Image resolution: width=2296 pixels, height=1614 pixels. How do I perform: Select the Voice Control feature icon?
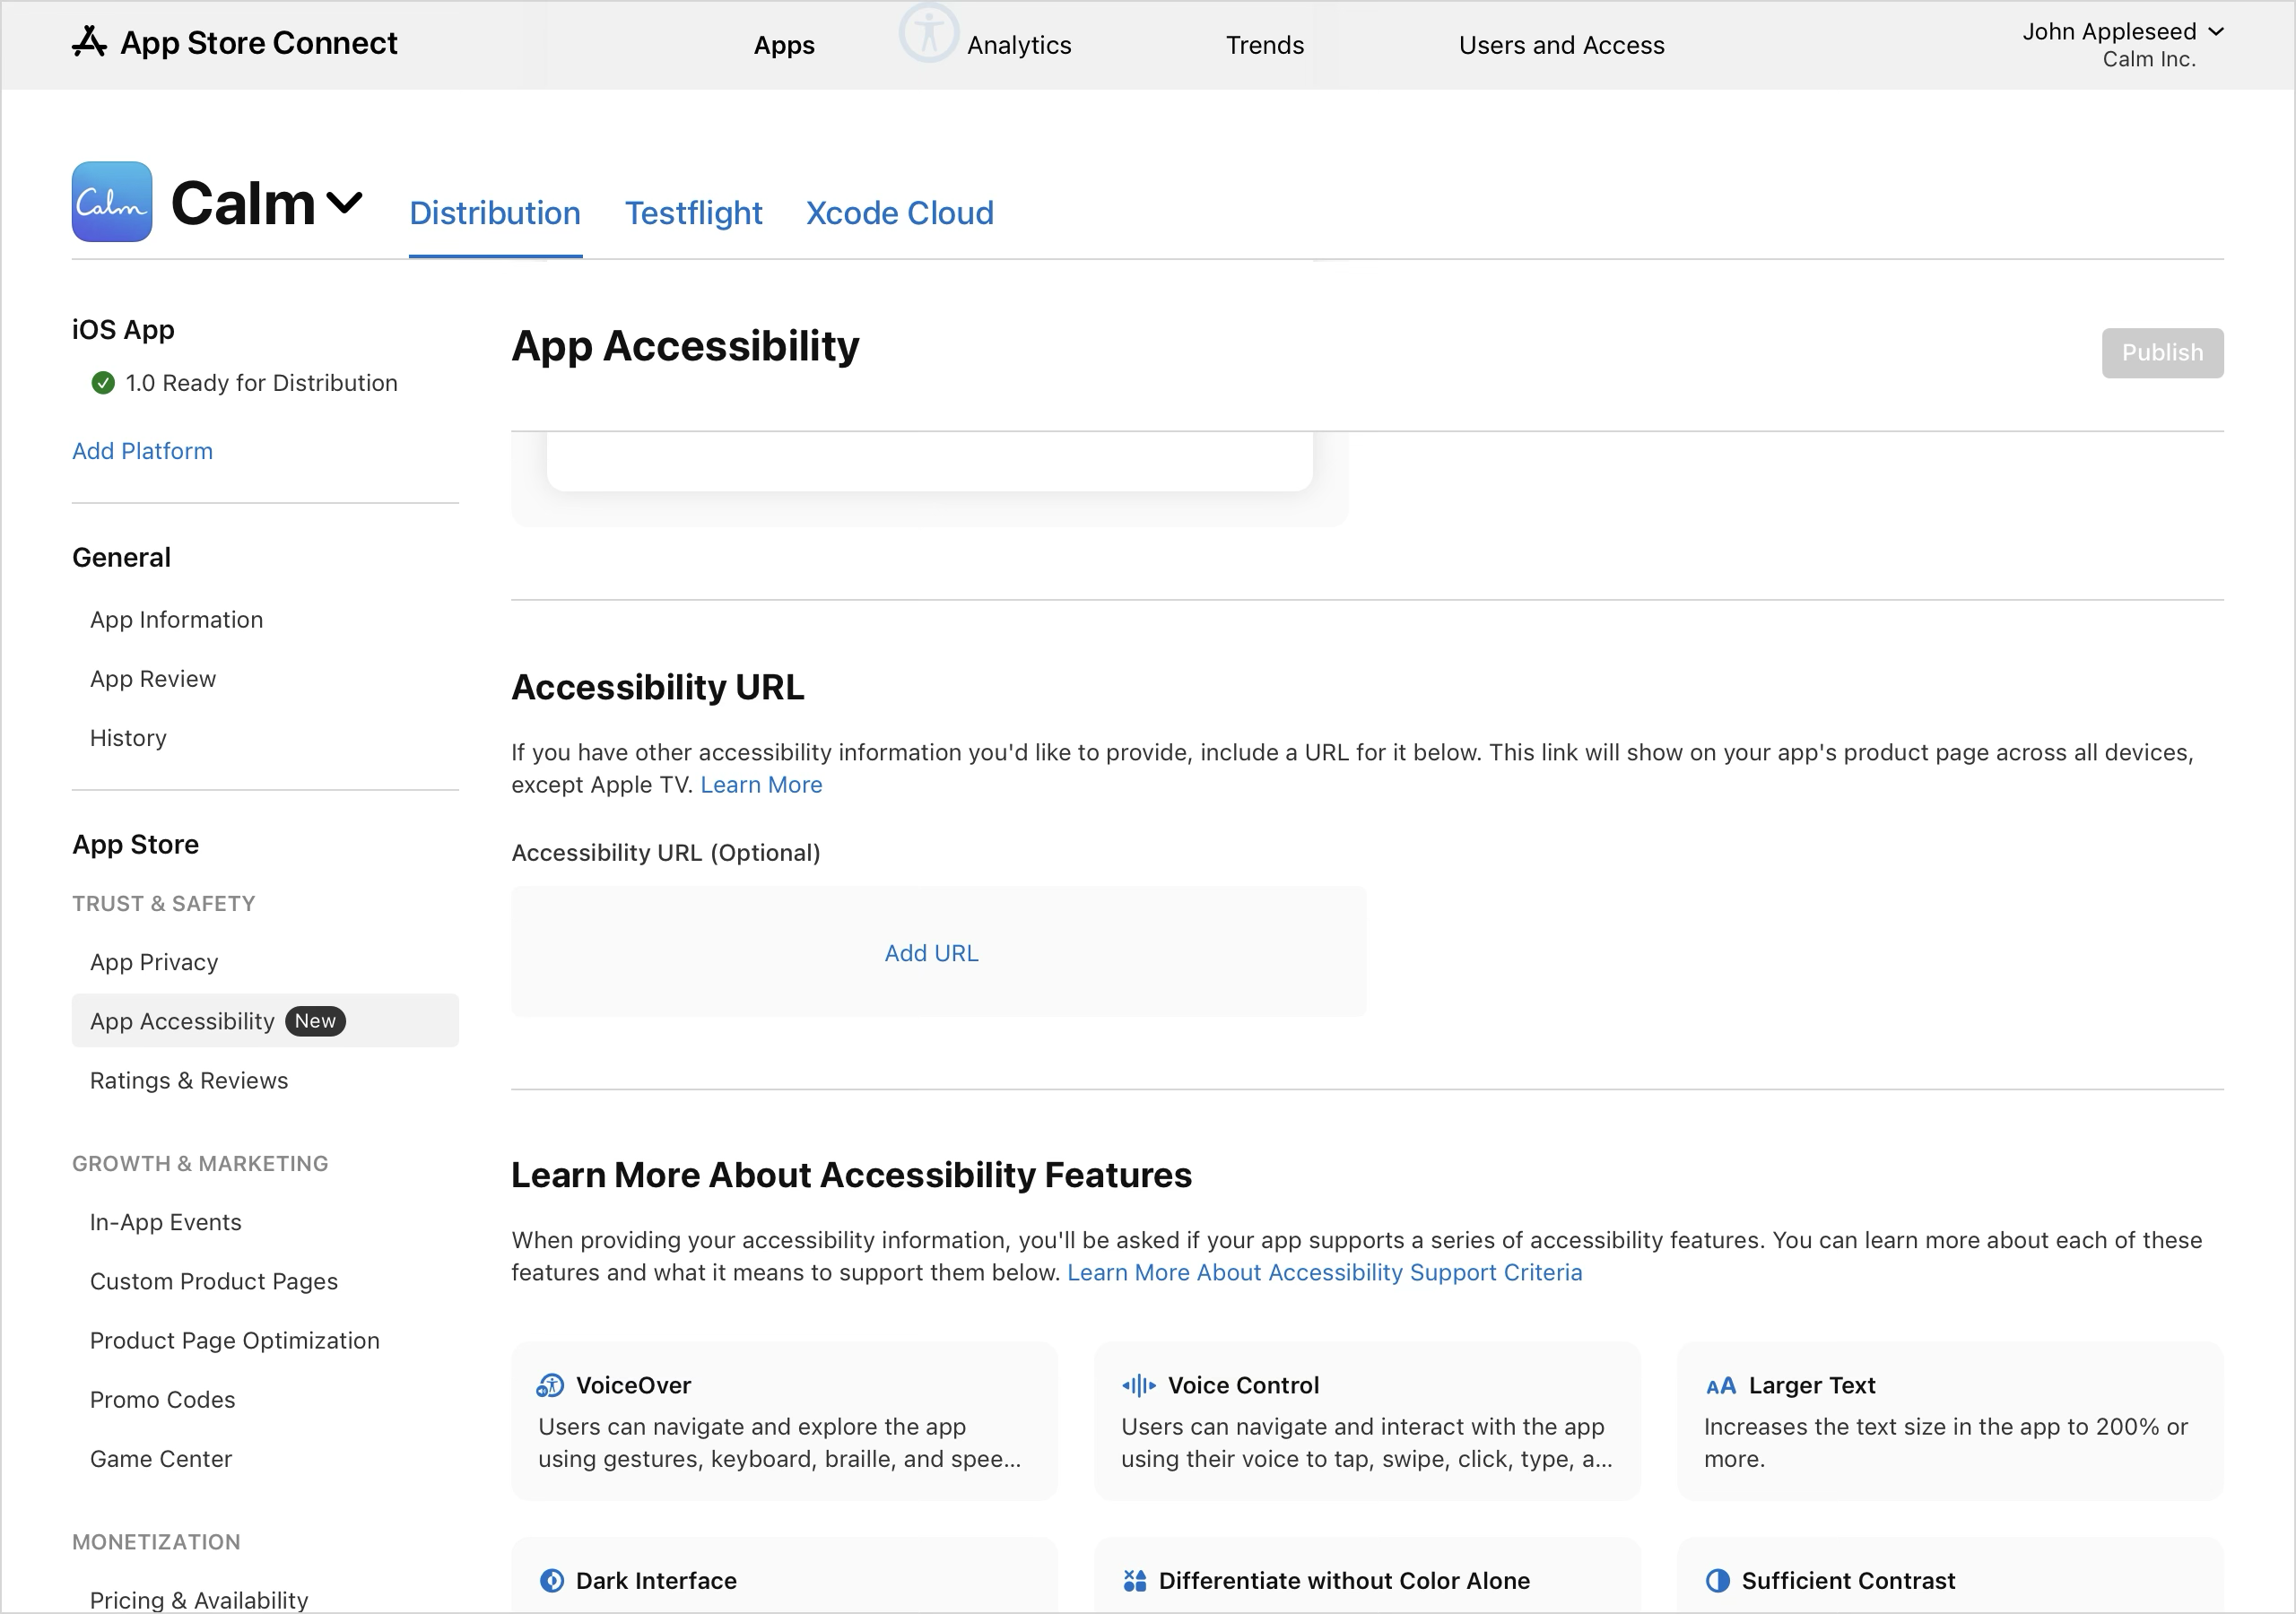[1139, 1385]
